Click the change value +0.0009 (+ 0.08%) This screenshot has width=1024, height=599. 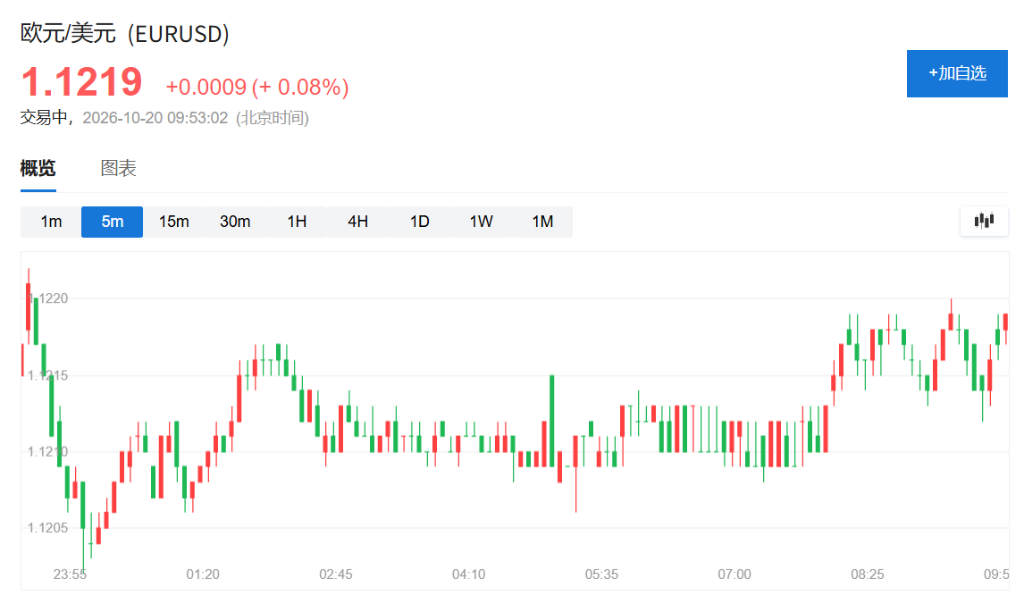pos(257,87)
